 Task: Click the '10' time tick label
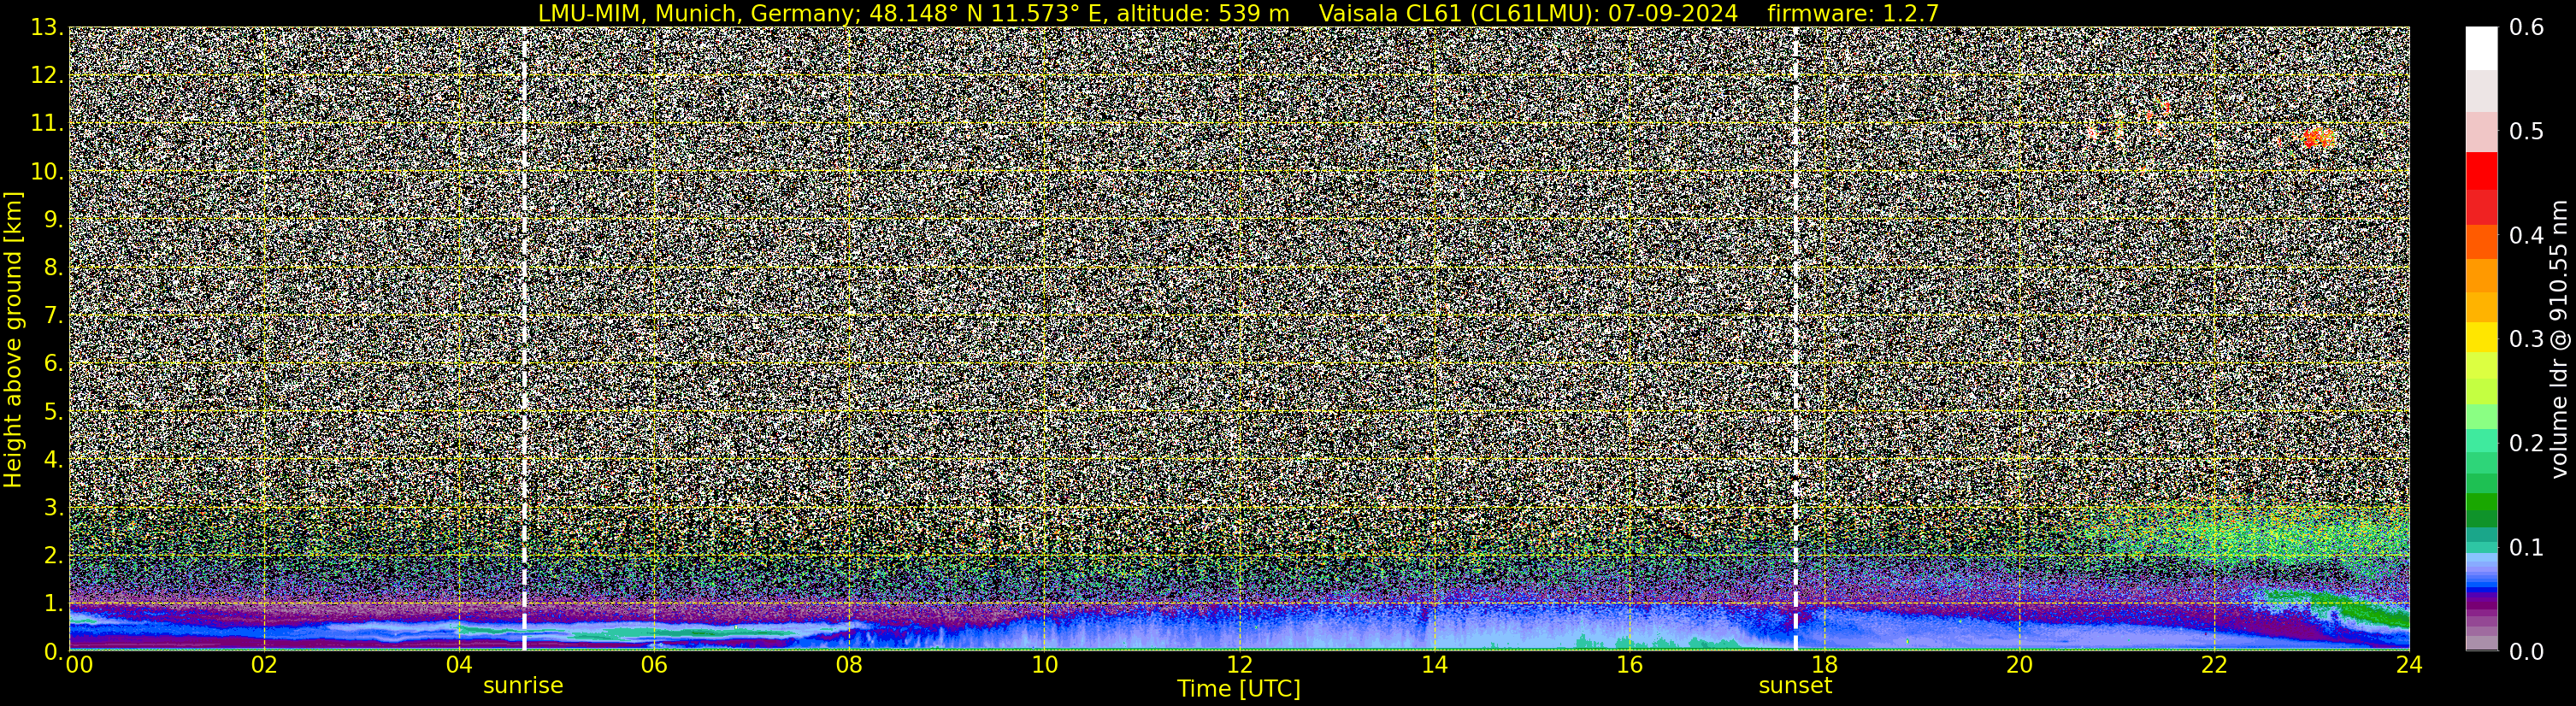[x=1044, y=665]
